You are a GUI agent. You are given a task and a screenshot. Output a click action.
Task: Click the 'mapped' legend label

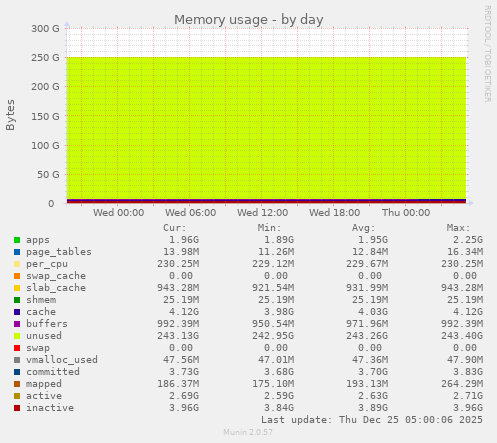[x=44, y=384]
